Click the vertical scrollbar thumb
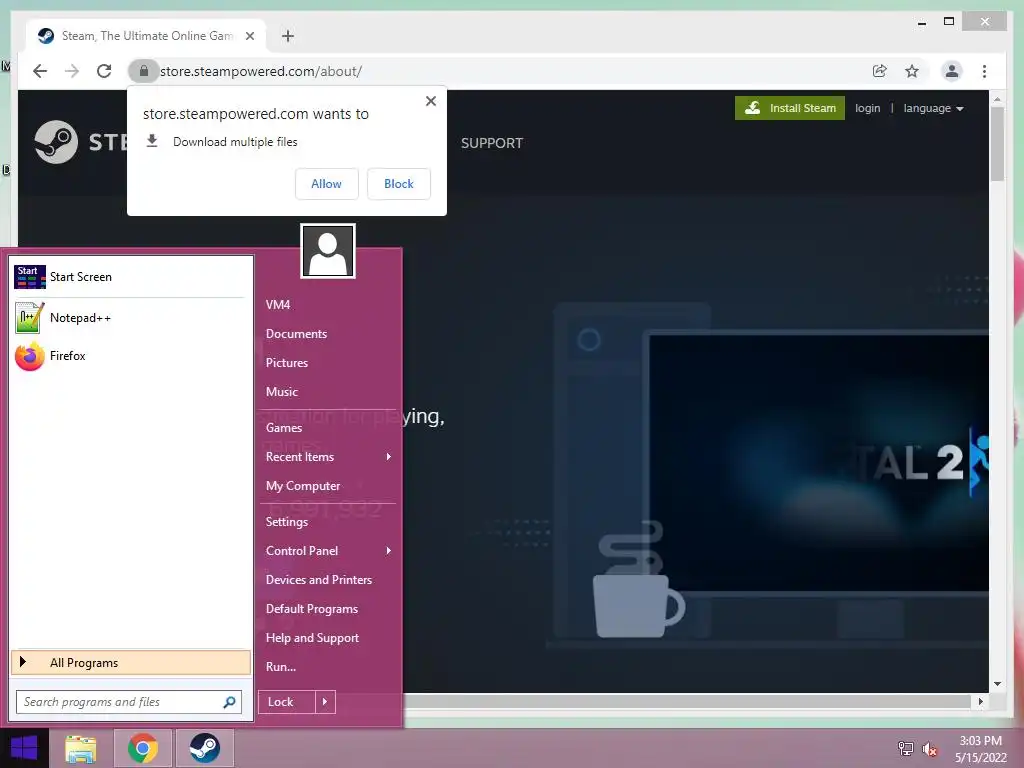The width and height of the screenshot is (1024, 768). point(997,143)
